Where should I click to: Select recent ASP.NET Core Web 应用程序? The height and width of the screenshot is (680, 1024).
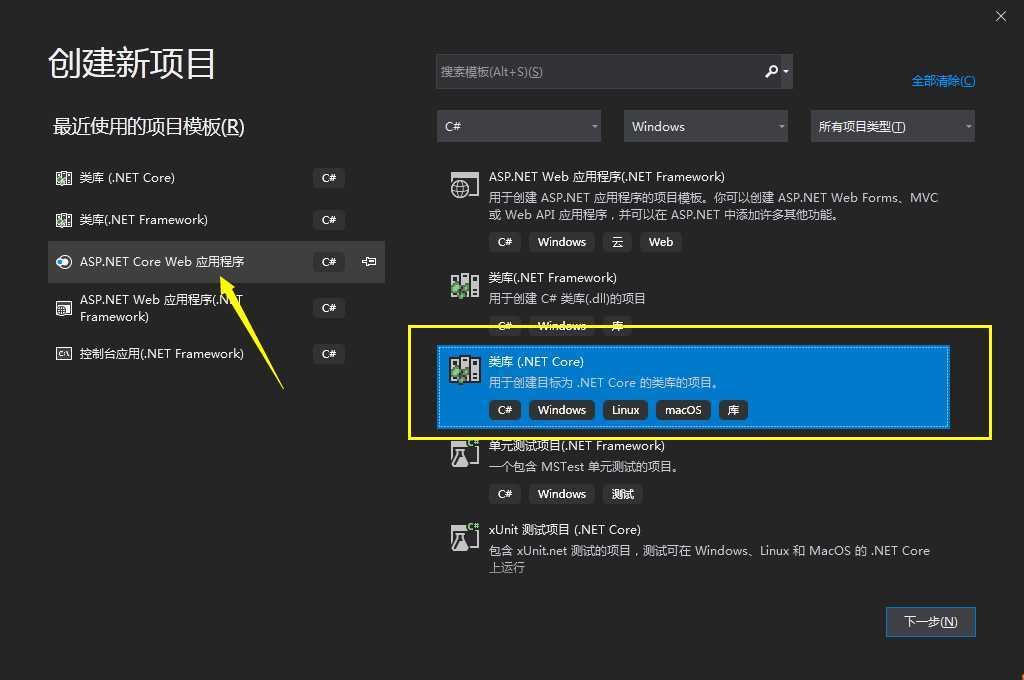[216, 262]
